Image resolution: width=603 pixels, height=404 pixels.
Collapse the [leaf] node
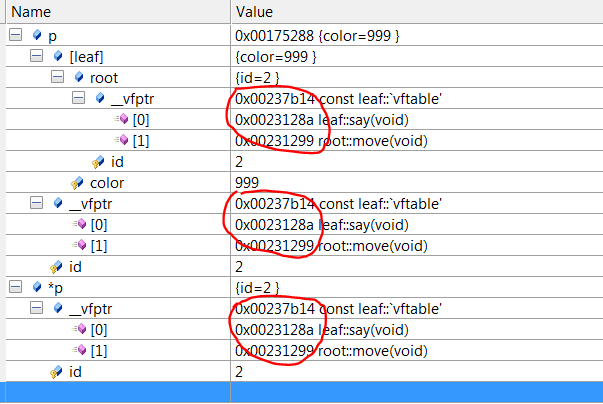click(x=37, y=56)
